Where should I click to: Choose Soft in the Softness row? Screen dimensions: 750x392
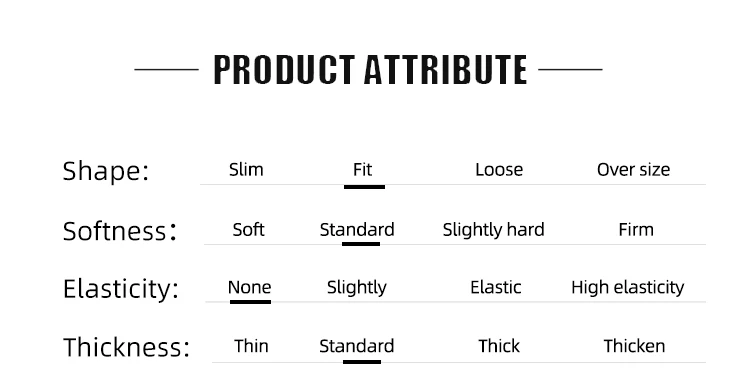tap(248, 230)
